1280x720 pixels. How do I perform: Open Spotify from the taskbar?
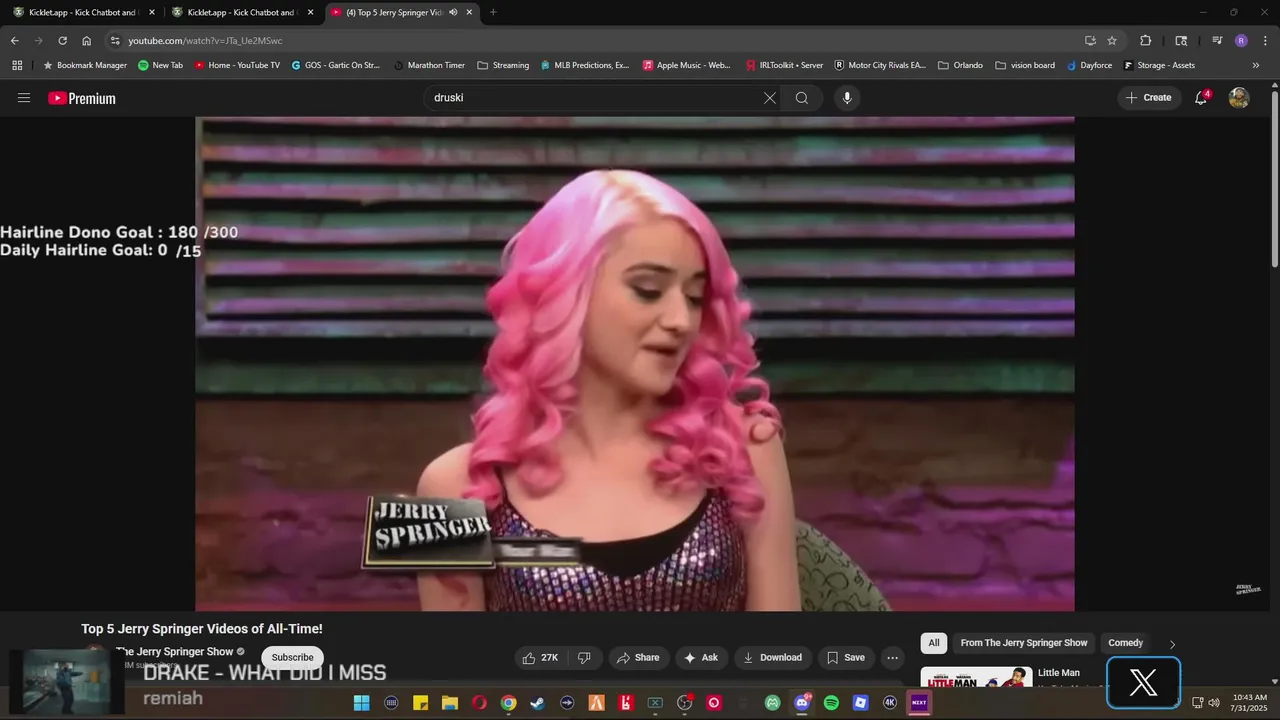pos(831,703)
